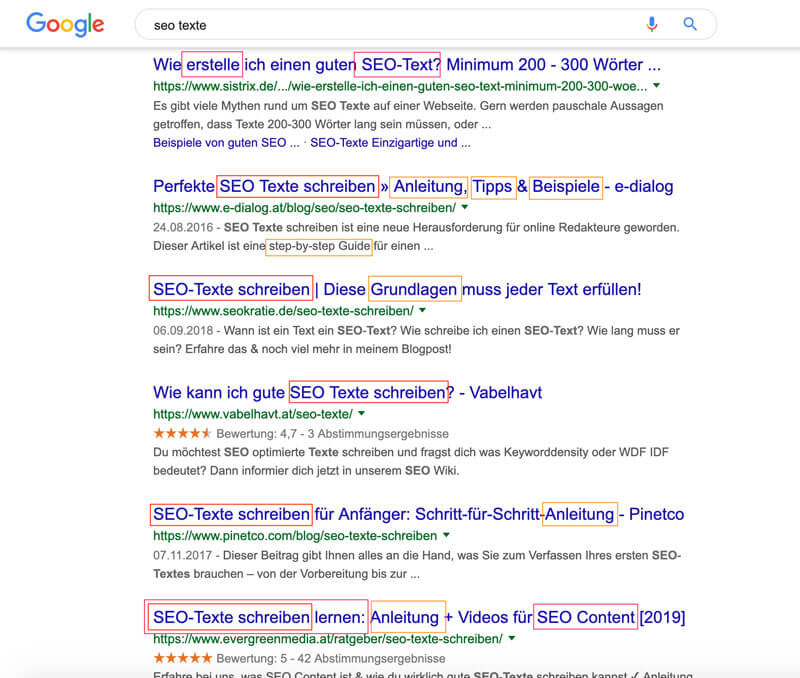Click the blue search magnifier icon
Viewport: 800px width, 678px height.
(690, 24)
